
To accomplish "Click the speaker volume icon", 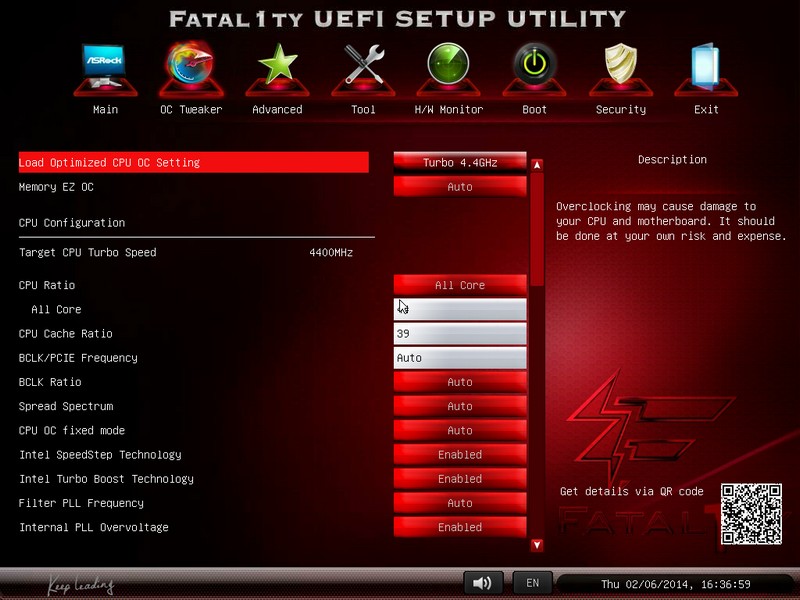I will tap(483, 583).
